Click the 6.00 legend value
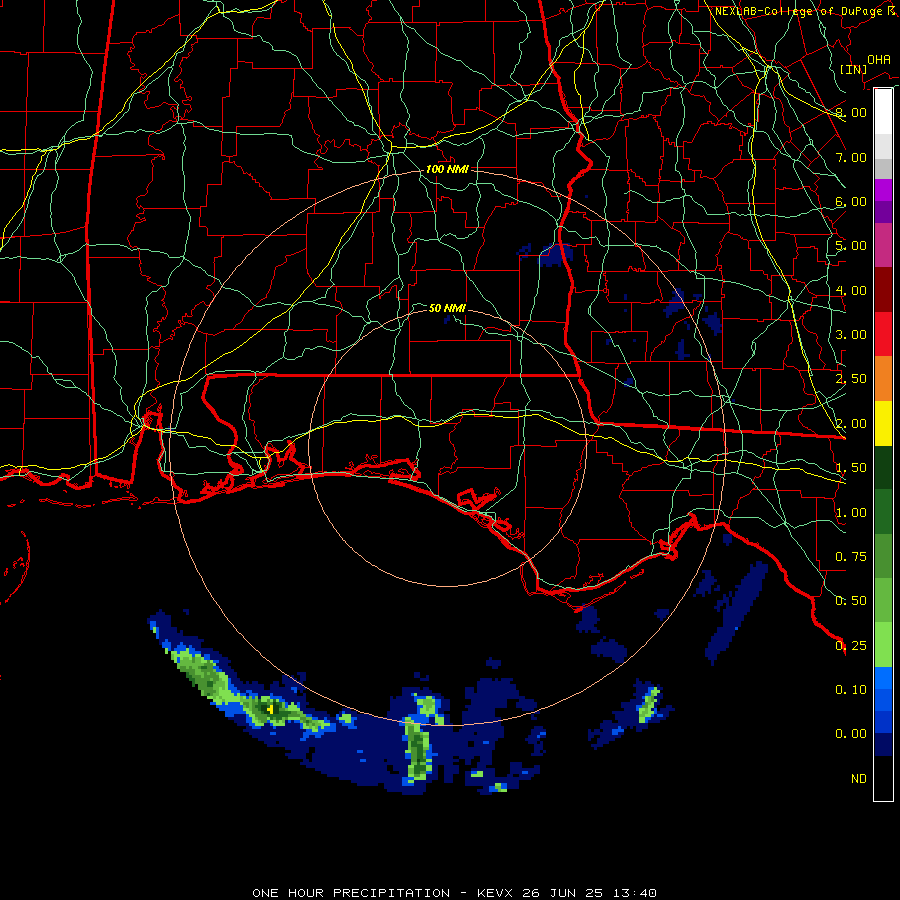Viewport: 900px width, 900px height. point(851,201)
